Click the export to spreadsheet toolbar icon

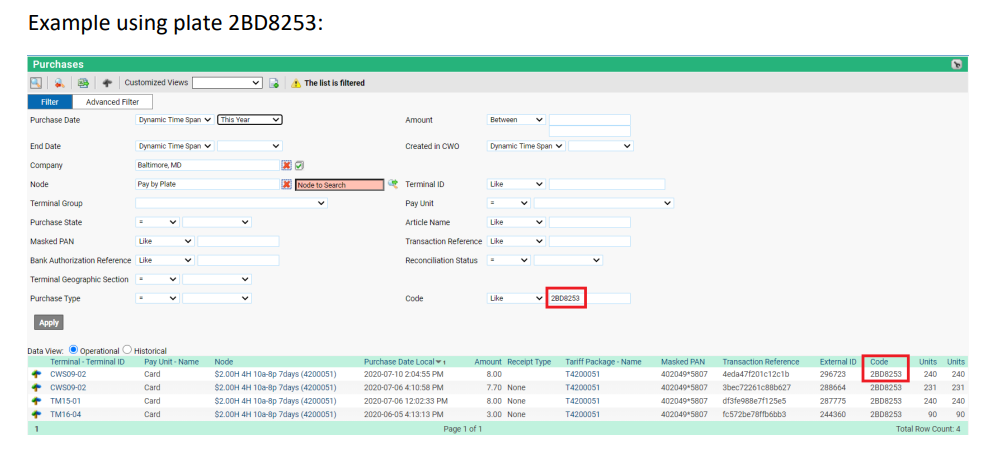(83, 83)
